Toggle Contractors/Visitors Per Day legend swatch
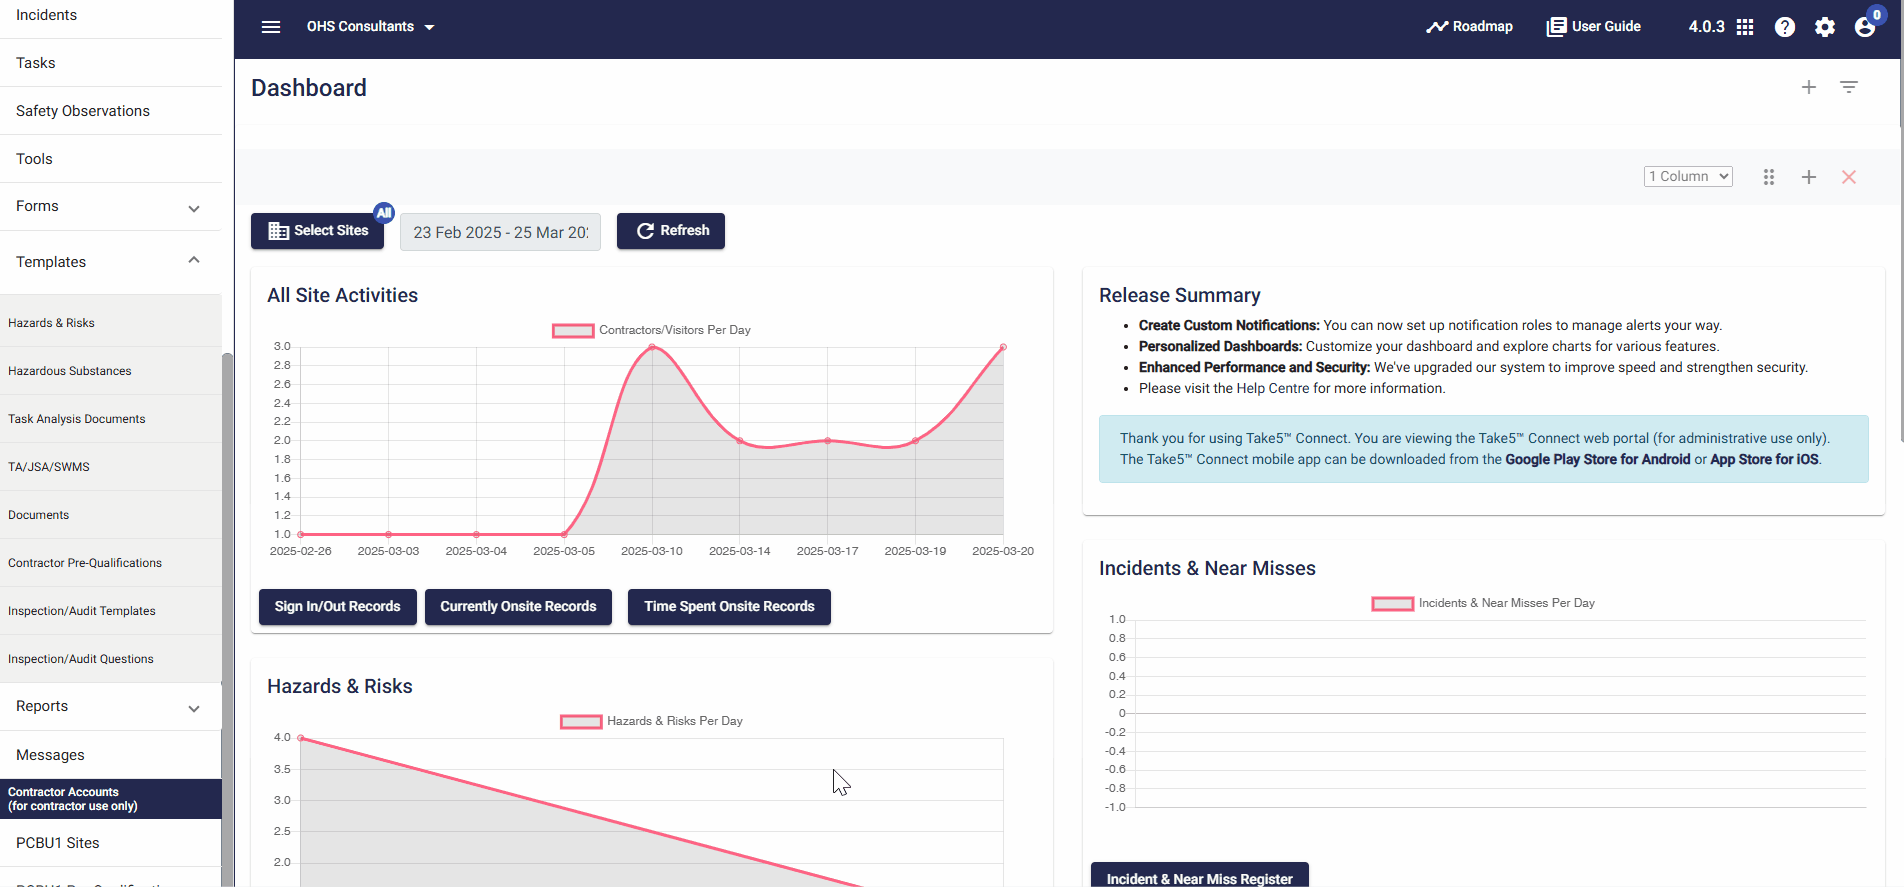The image size is (1904, 887). pos(573,331)
